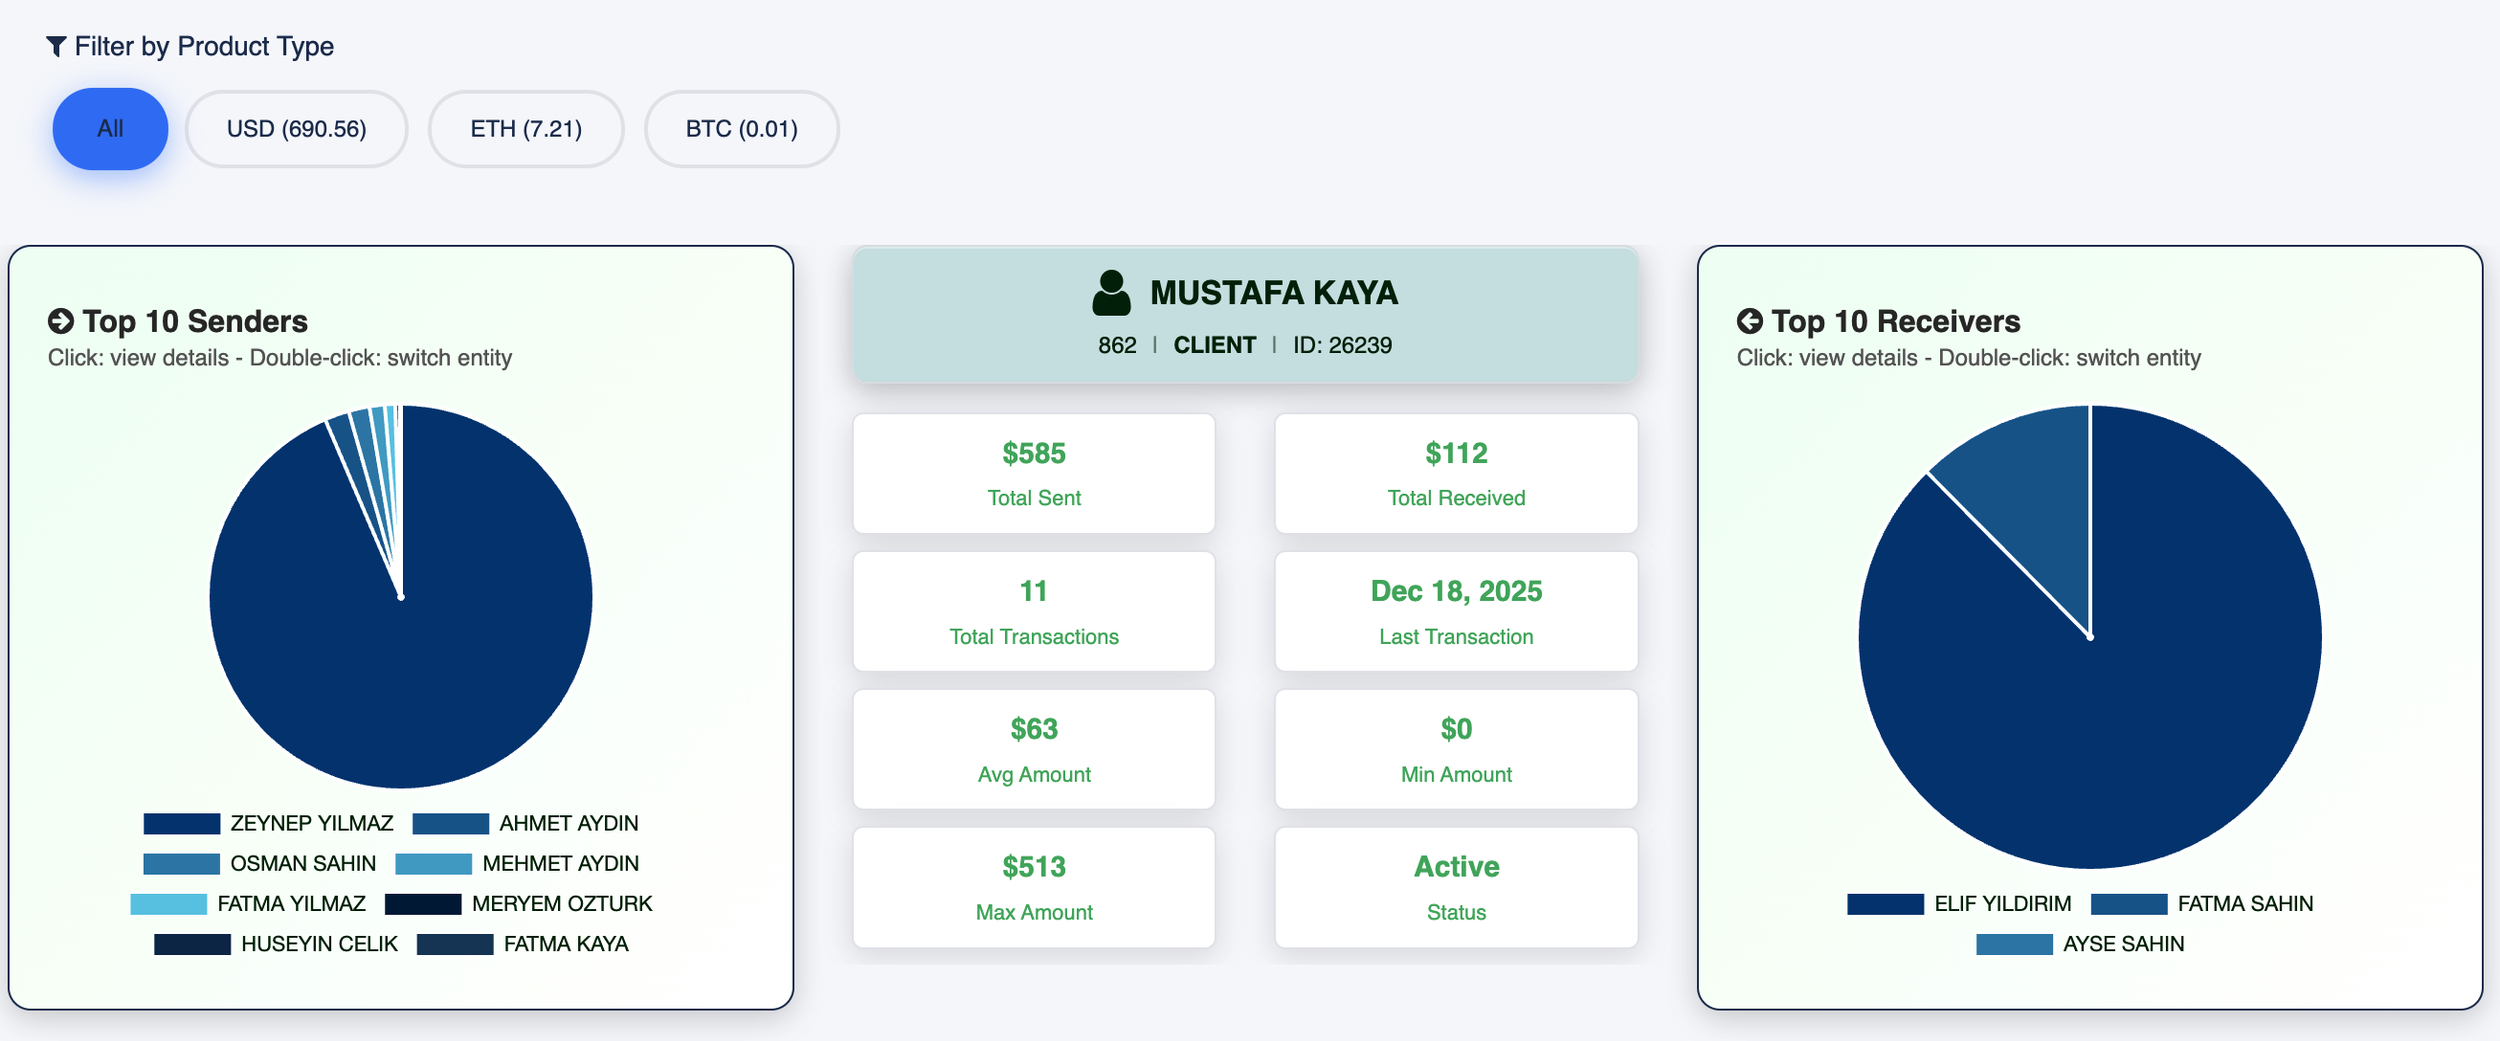Viewport: 2500px width, 1041px height.
Task: Click the Filter by Product Type heading
Action: [x=204, y=46]
